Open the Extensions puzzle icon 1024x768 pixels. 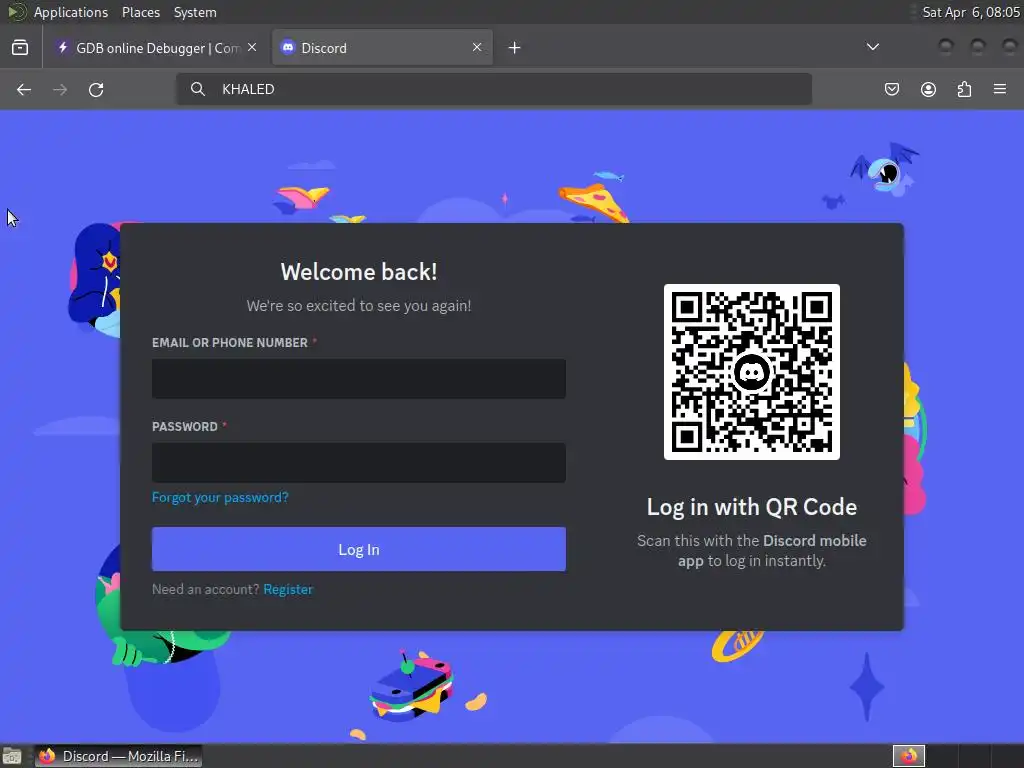click(x=964, y=89)
